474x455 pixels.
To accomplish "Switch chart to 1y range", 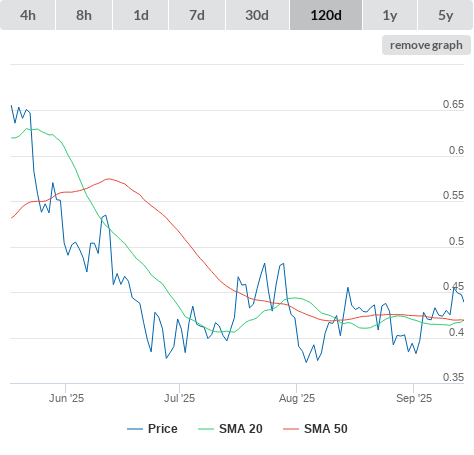I will click(390, 15).
